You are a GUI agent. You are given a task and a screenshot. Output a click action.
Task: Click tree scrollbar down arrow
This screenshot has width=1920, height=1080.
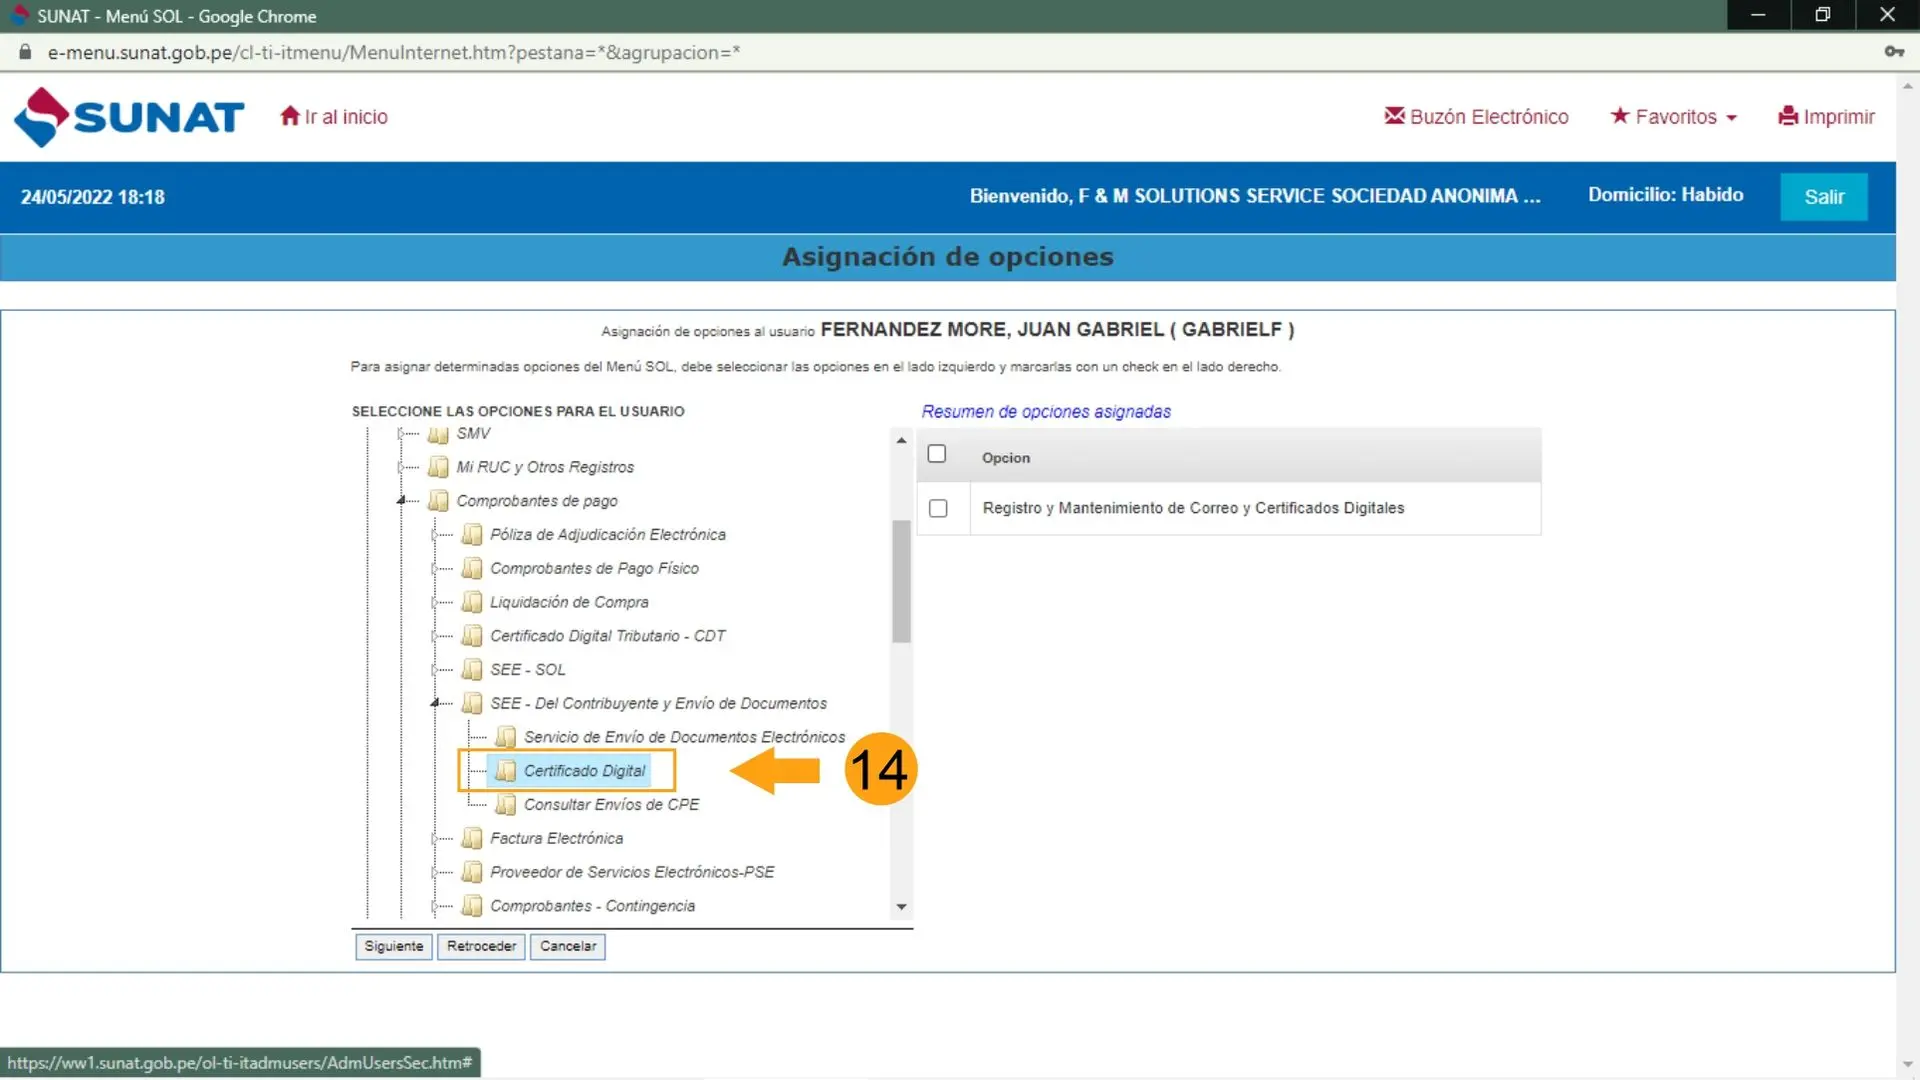coord(901,907)
